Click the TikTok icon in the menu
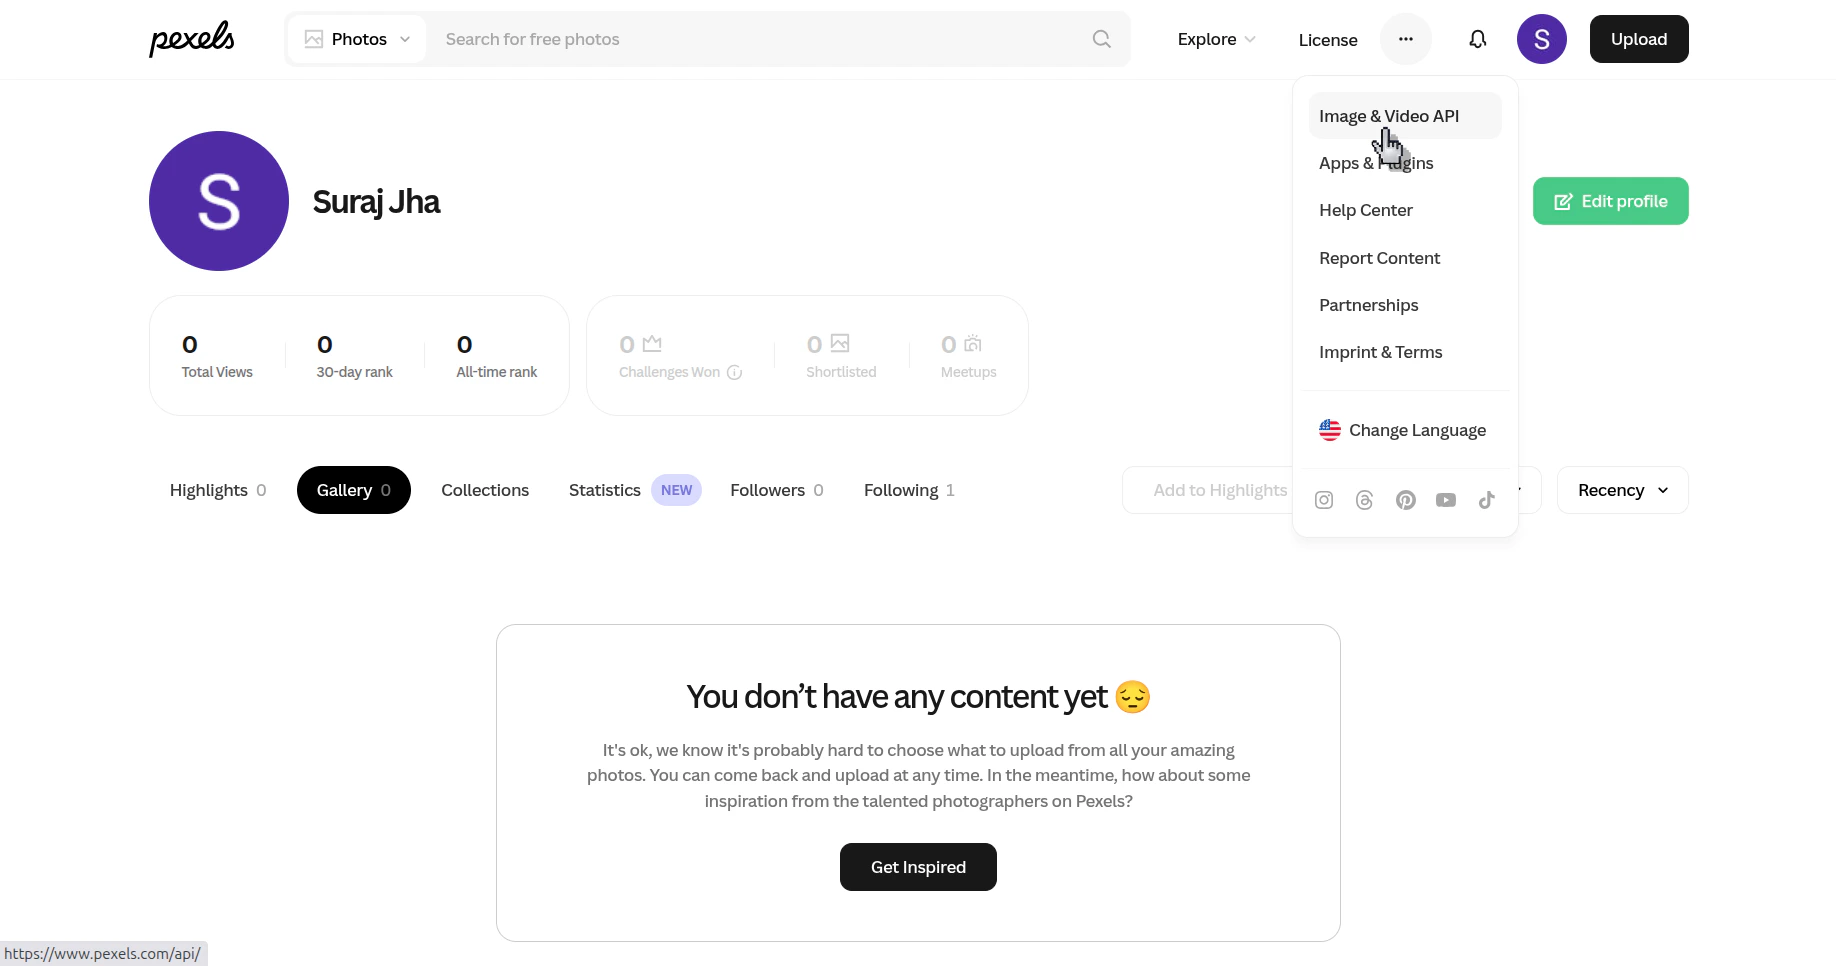The image size is (1836, 966). tap(1486, 500)
